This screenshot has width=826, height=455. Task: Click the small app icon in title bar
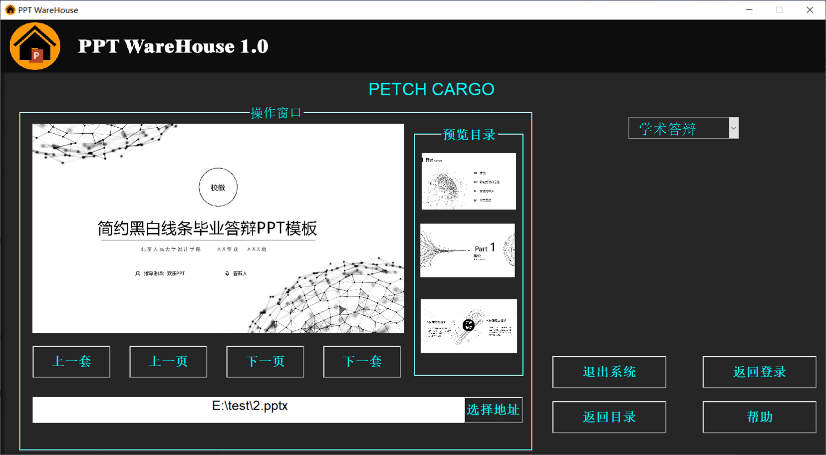pos(10,9)
